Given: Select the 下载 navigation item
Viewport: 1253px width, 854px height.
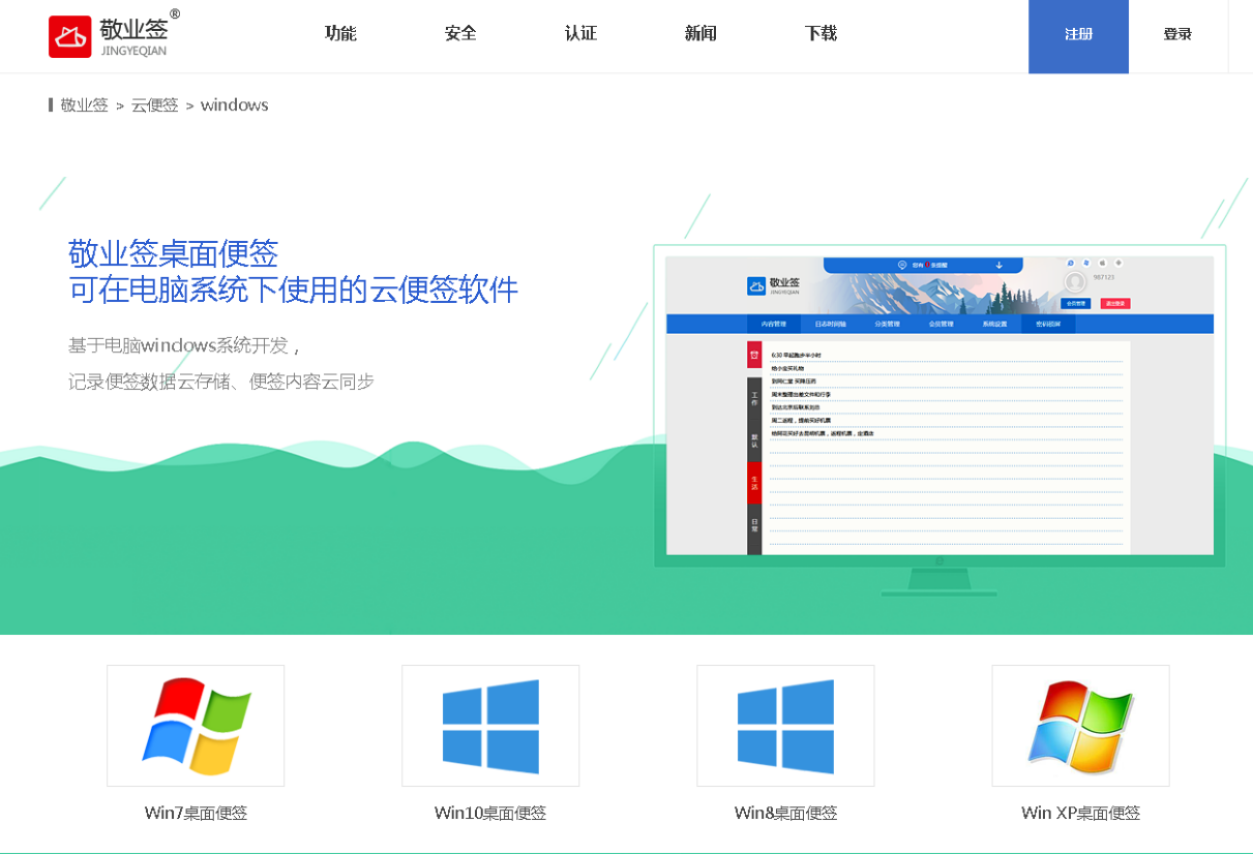Looking at the screenshot, I should coord(821,34).
